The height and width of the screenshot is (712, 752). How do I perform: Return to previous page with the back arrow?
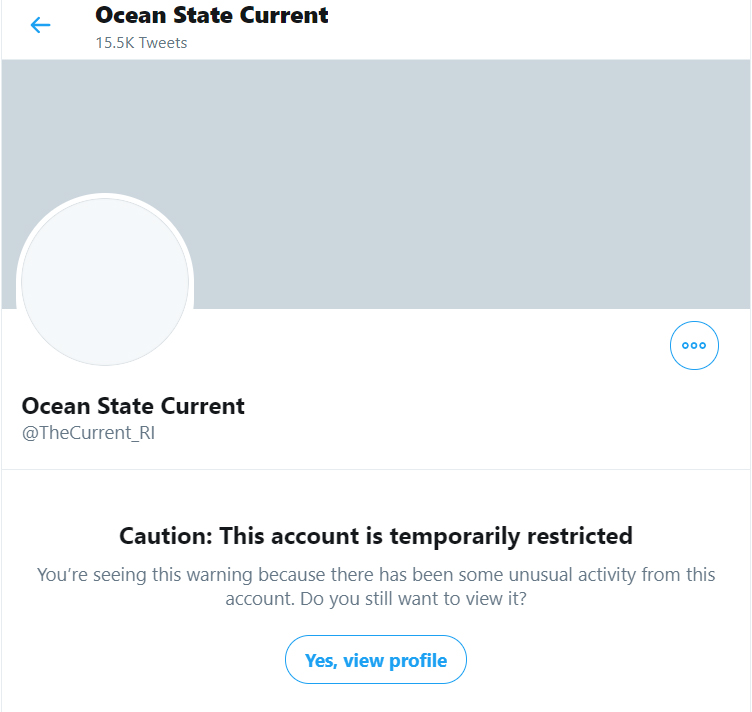40,25
